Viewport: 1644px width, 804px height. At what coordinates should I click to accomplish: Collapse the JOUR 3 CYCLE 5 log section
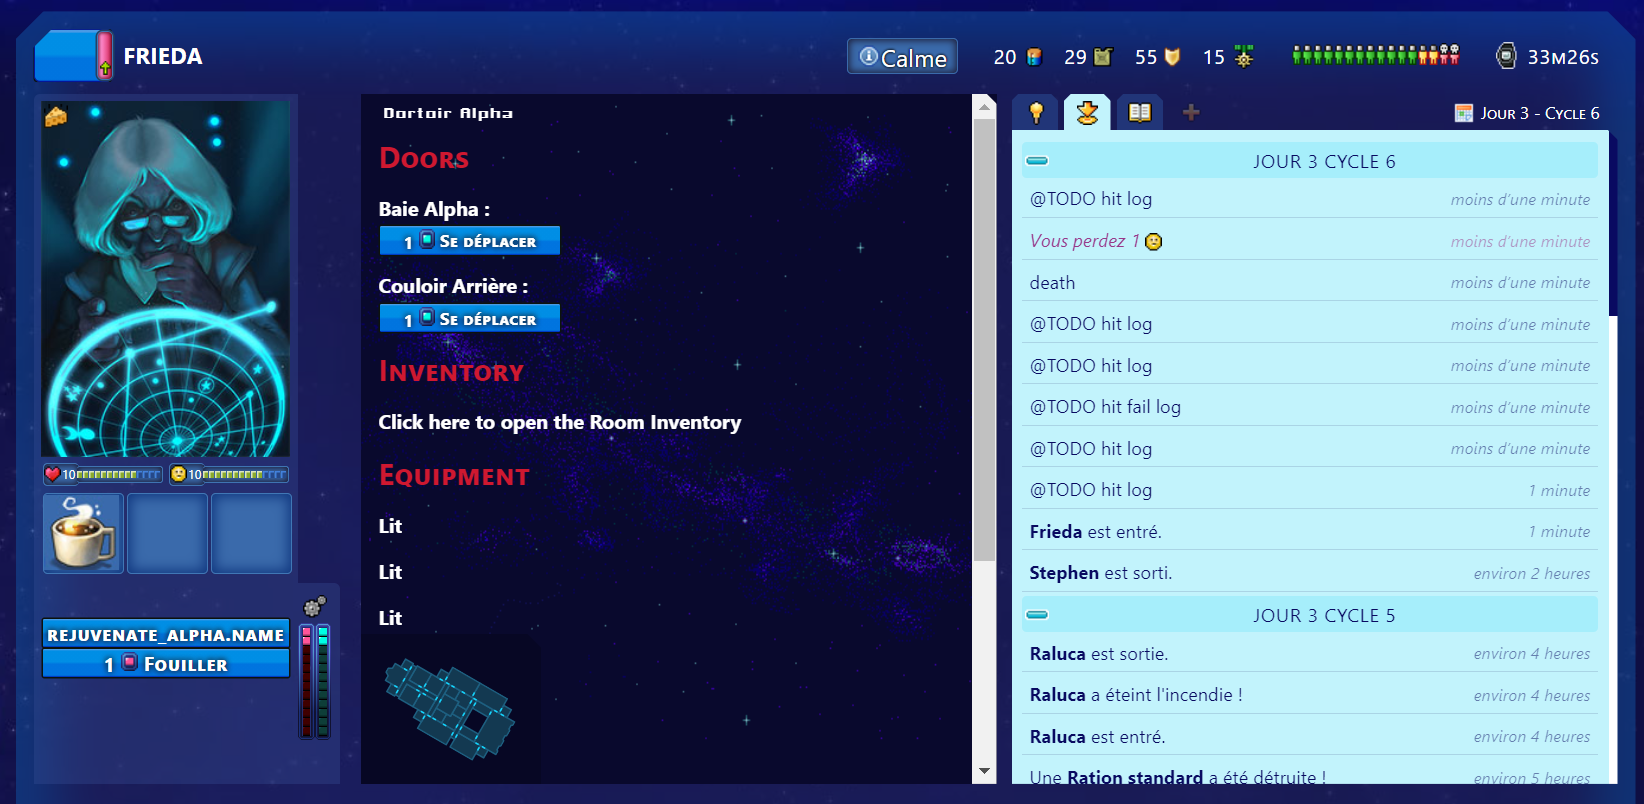[1037, 615]
